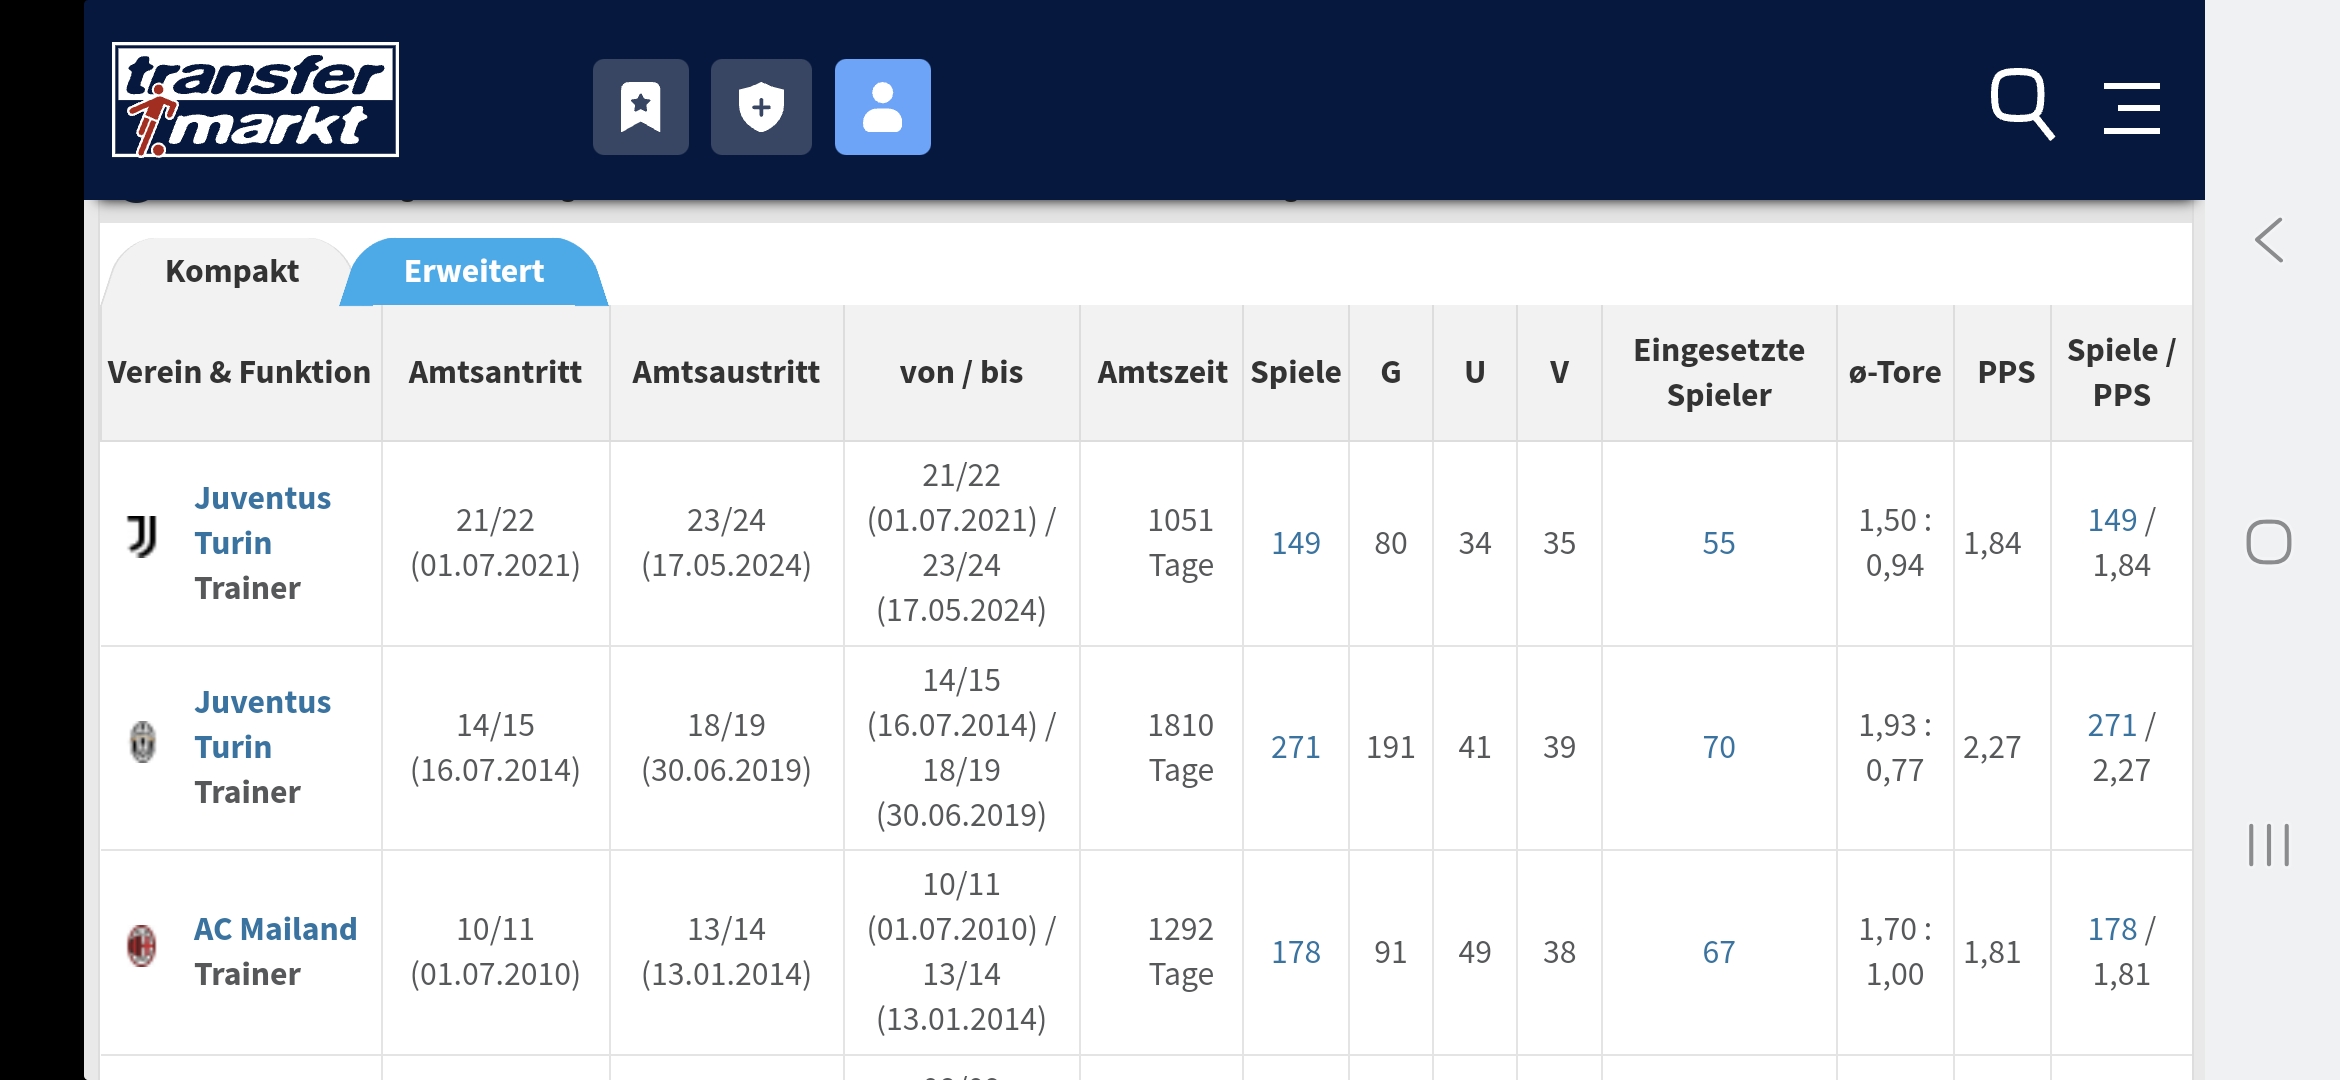Open the 178 Spiele link

pyautogui.click(x=1296, y=952)
